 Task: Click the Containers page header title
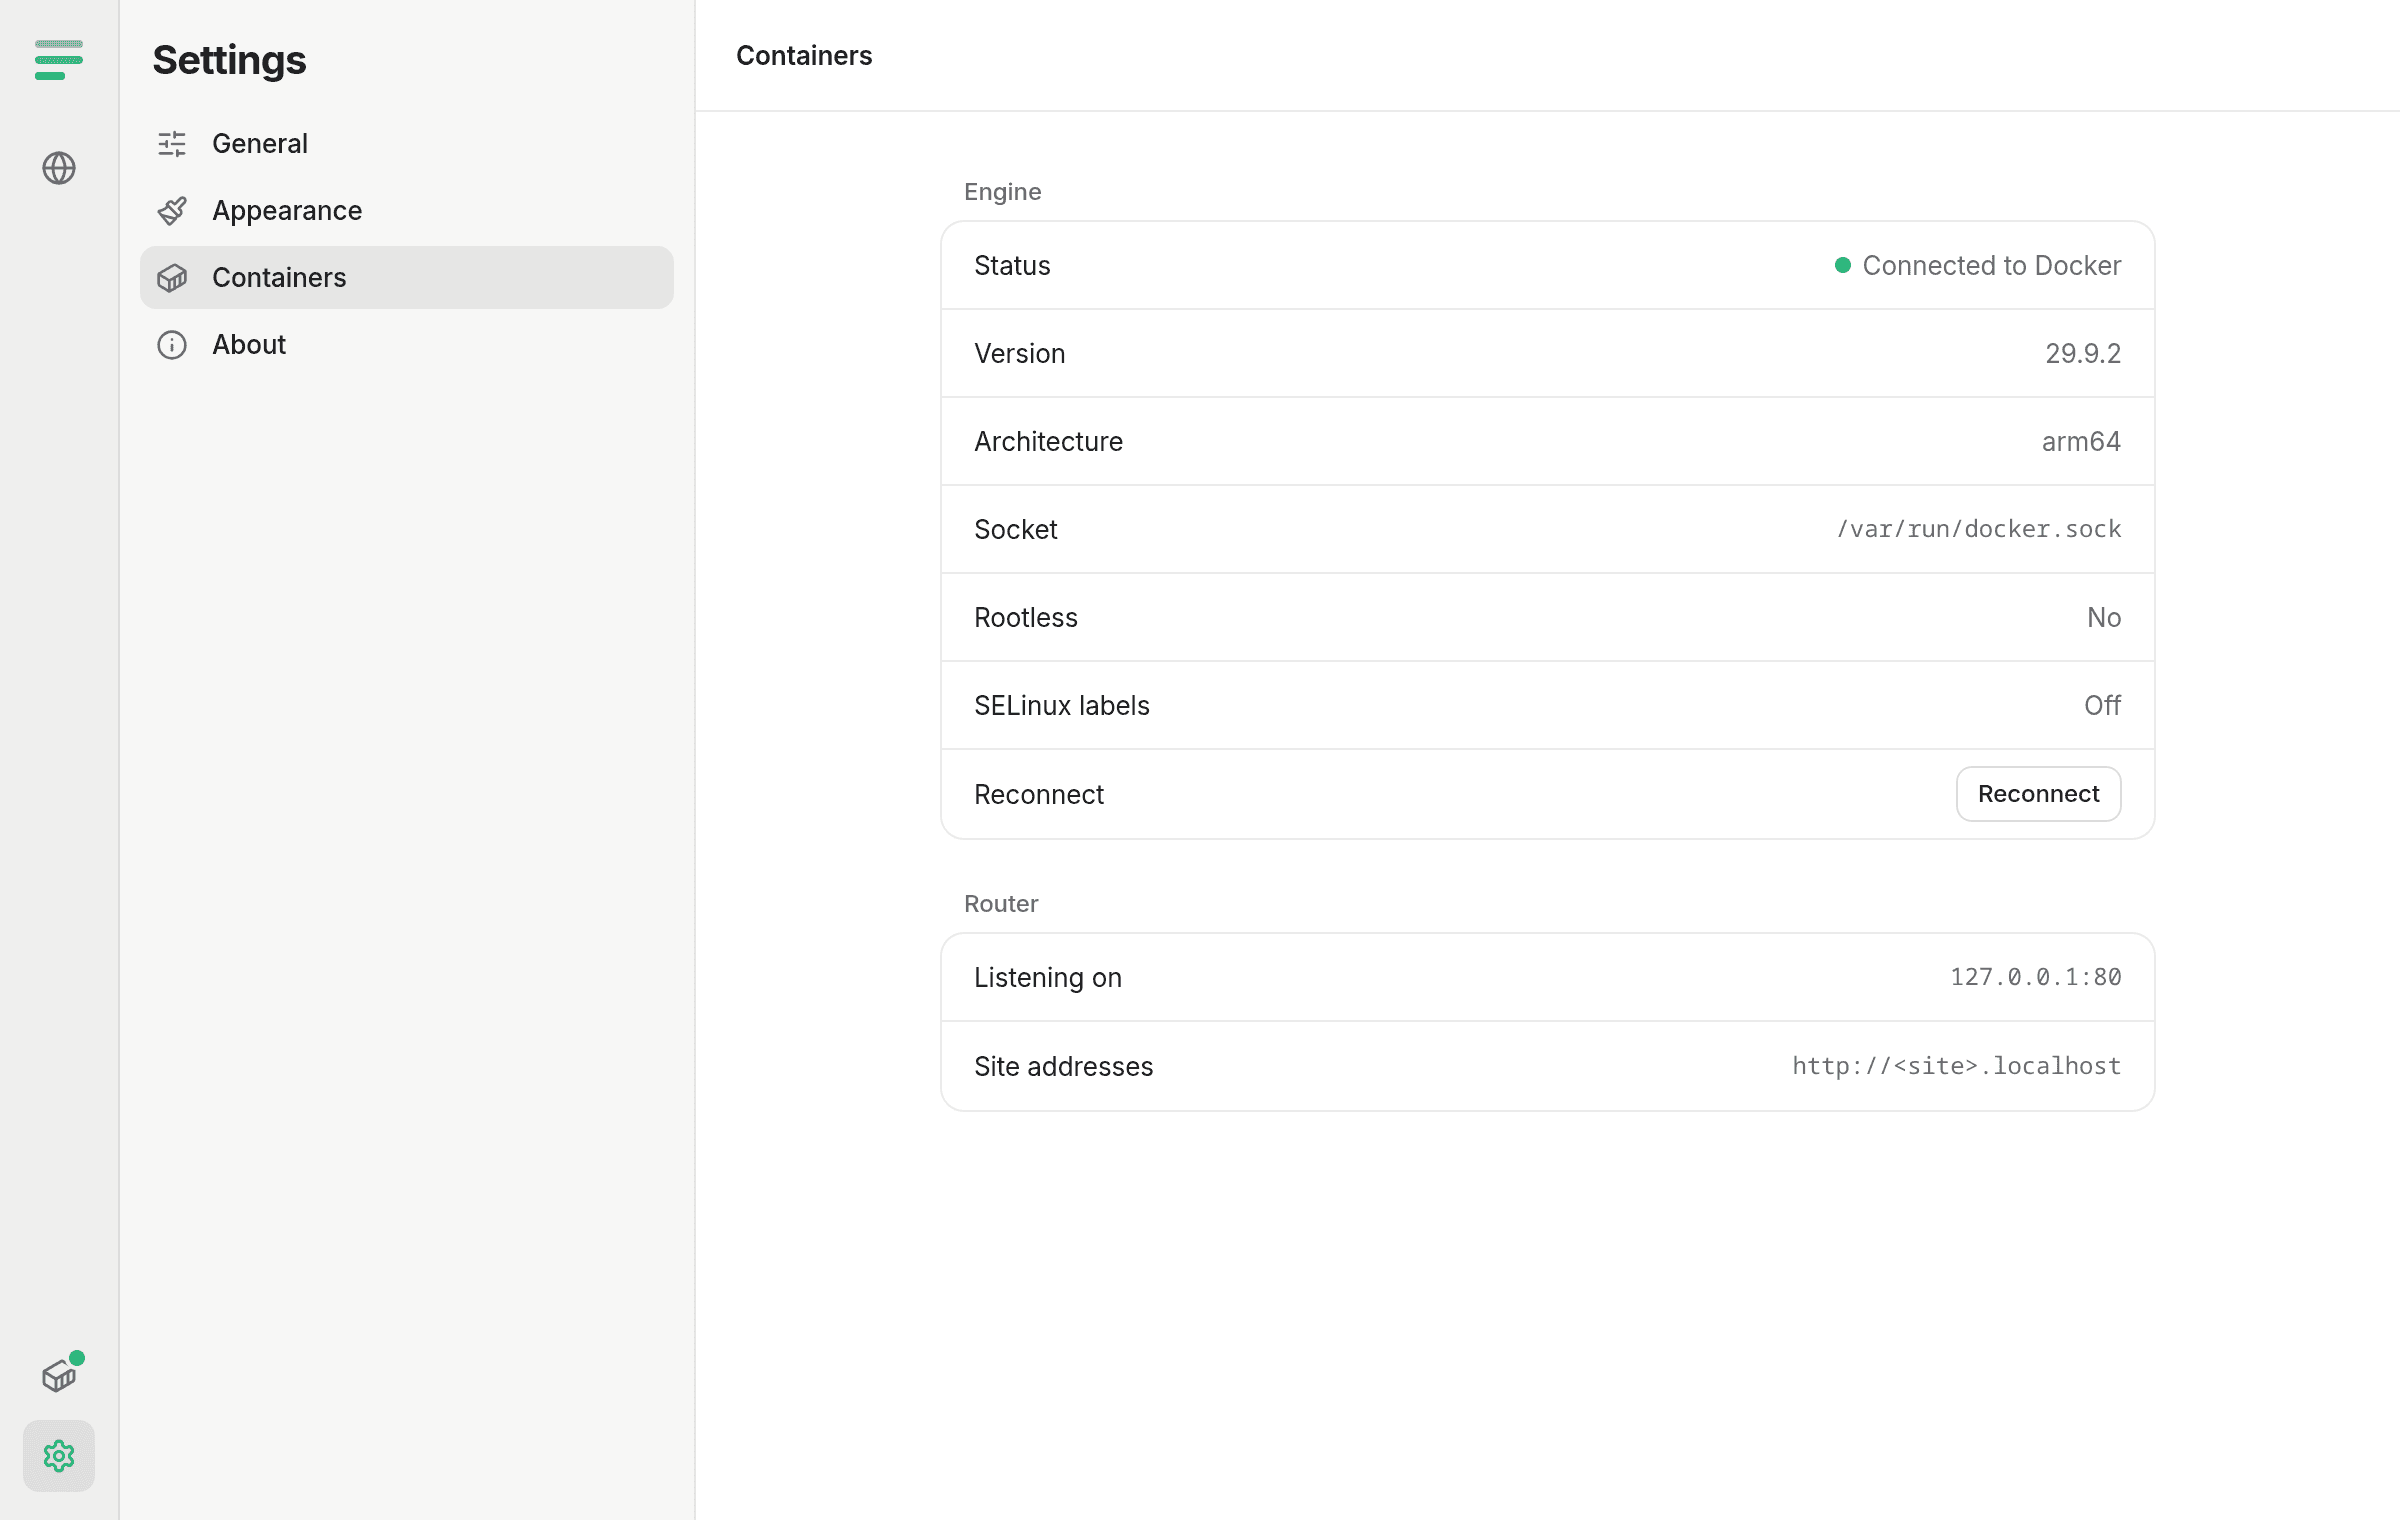click(x=804, y=56)
